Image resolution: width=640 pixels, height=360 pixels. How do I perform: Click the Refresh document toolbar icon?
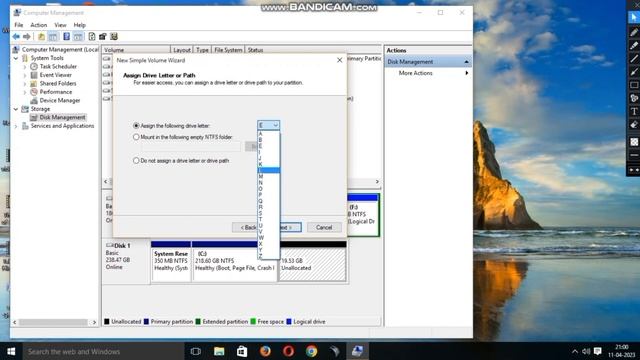coord(92,37)
